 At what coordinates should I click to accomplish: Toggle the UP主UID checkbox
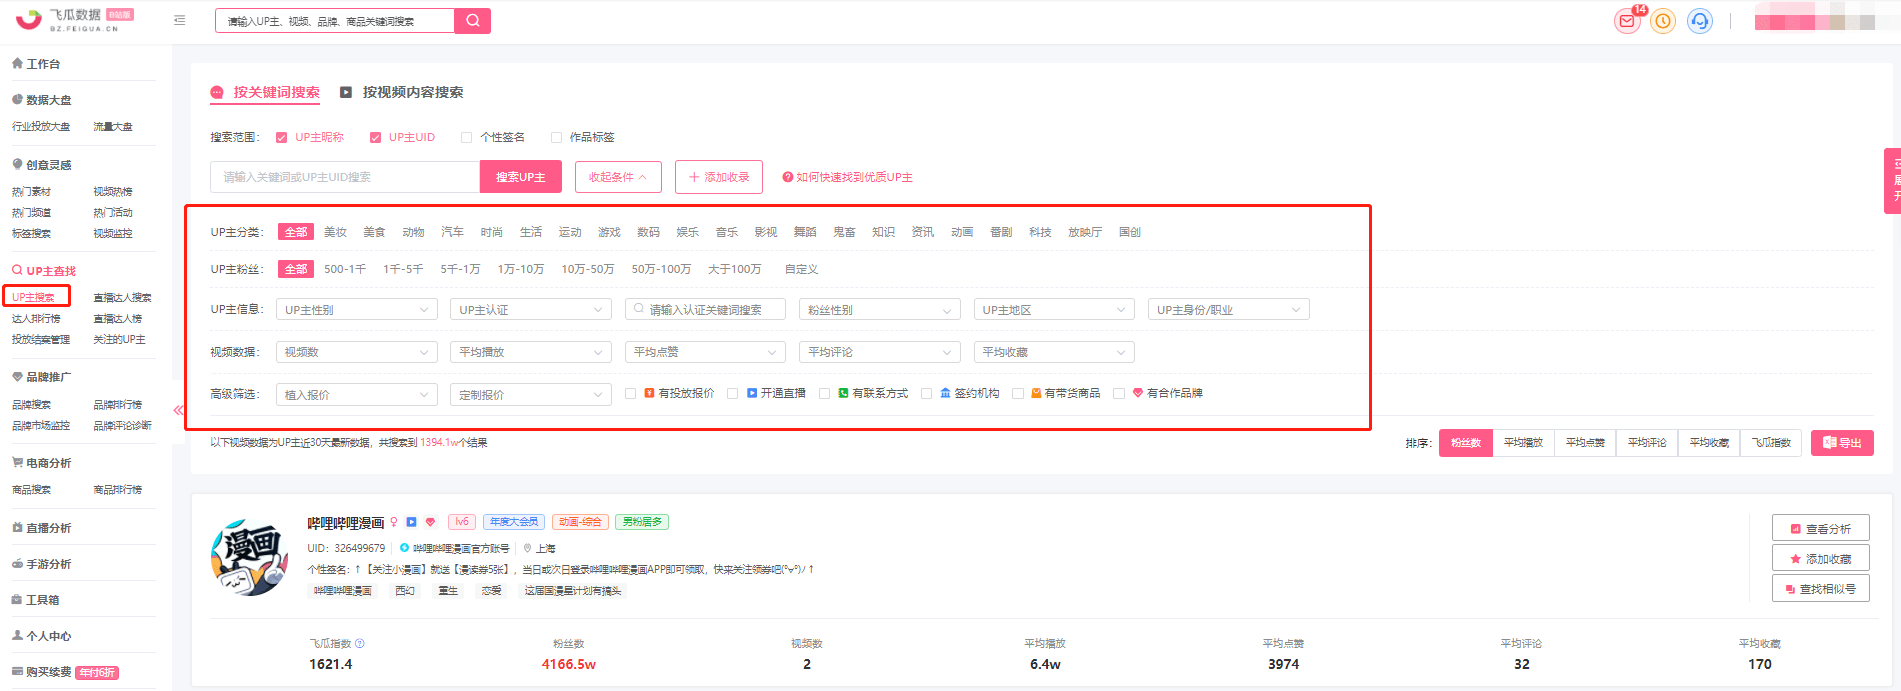point(376,138)
